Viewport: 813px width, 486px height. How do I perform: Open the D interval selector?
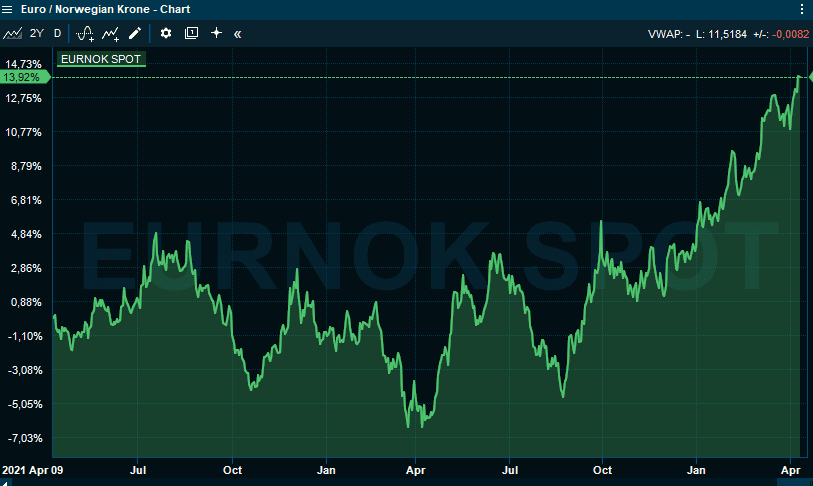[58, 34]
